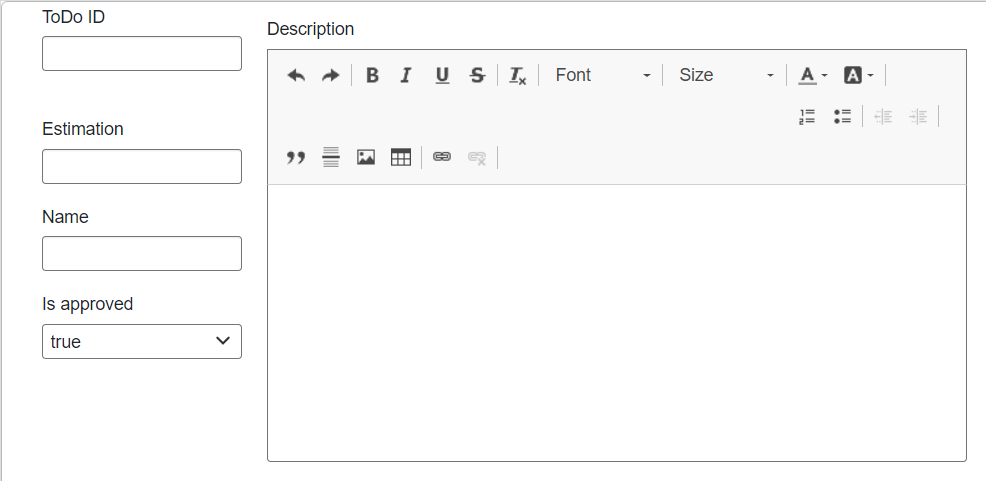Open the Size dropdown

pyautogui.click(x=725, y=76)
